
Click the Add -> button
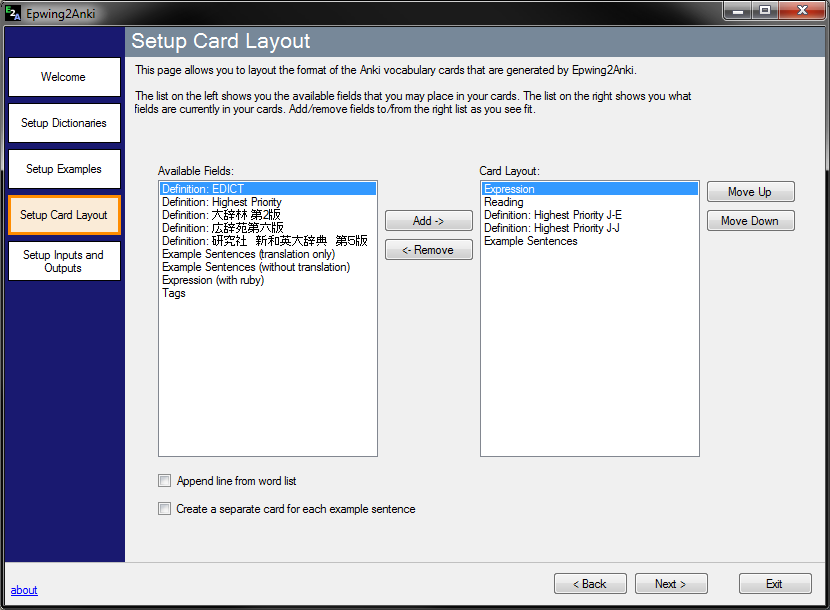428,220
